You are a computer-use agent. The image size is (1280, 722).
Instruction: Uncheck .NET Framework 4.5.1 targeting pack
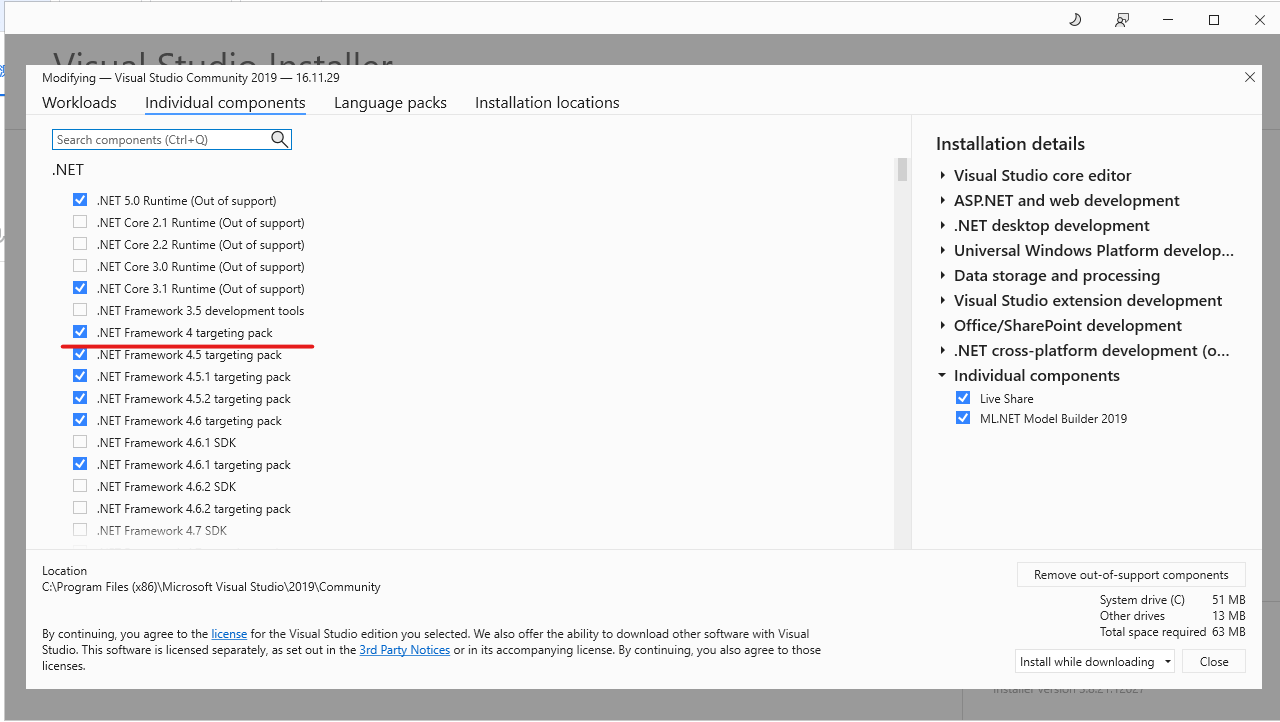pos(80,376)
